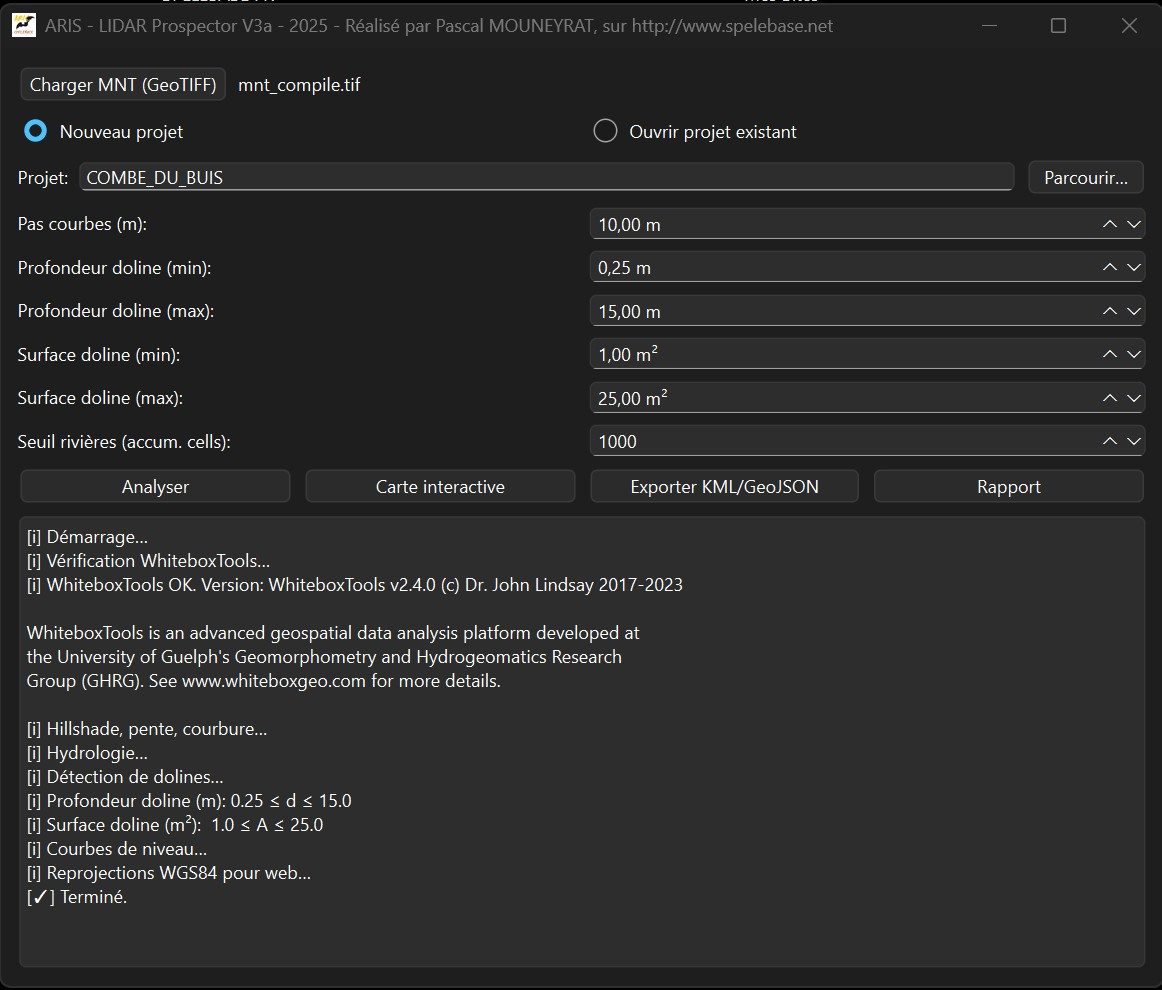Viewport: 1162px width, 990px height.
Task: Decrease Surface doline max with down arrow
Action: click(x=1133, y=398)
